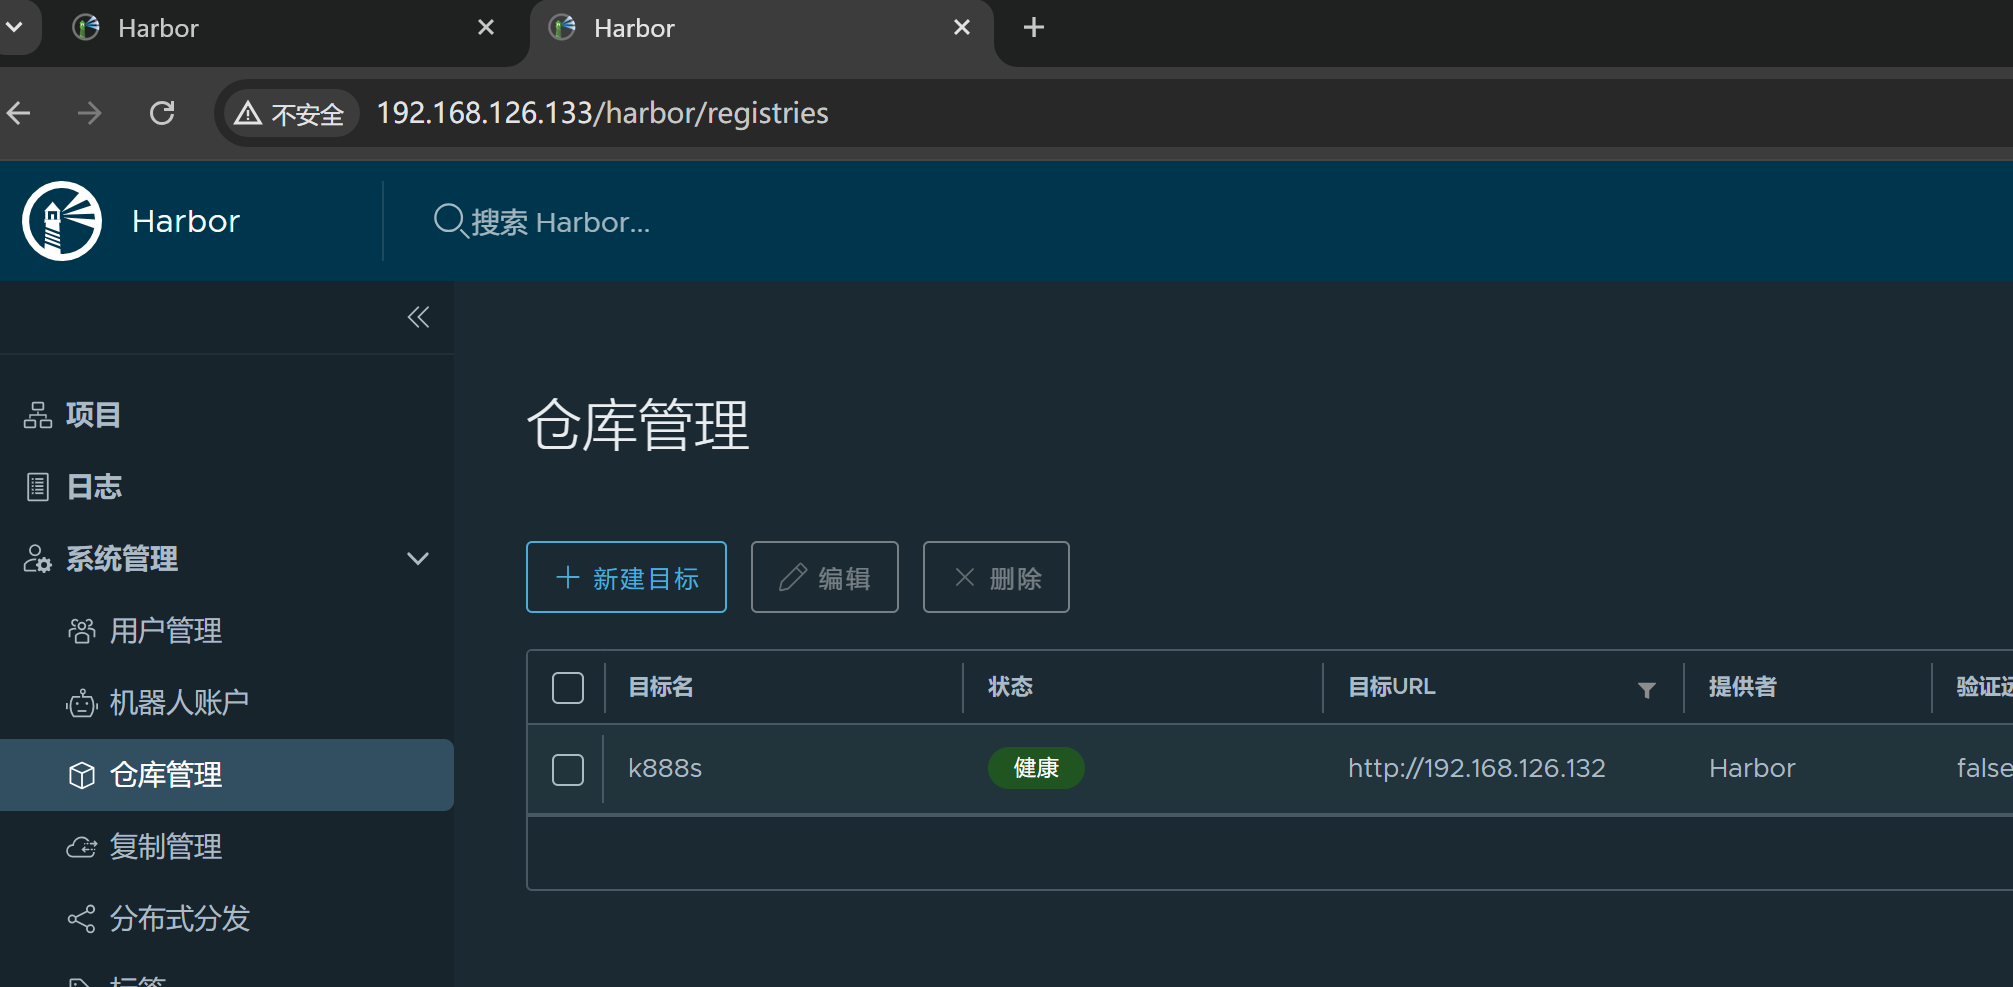
Task: Open Distributed Distribution (分布式分发) page
Action: pos(179,919)
